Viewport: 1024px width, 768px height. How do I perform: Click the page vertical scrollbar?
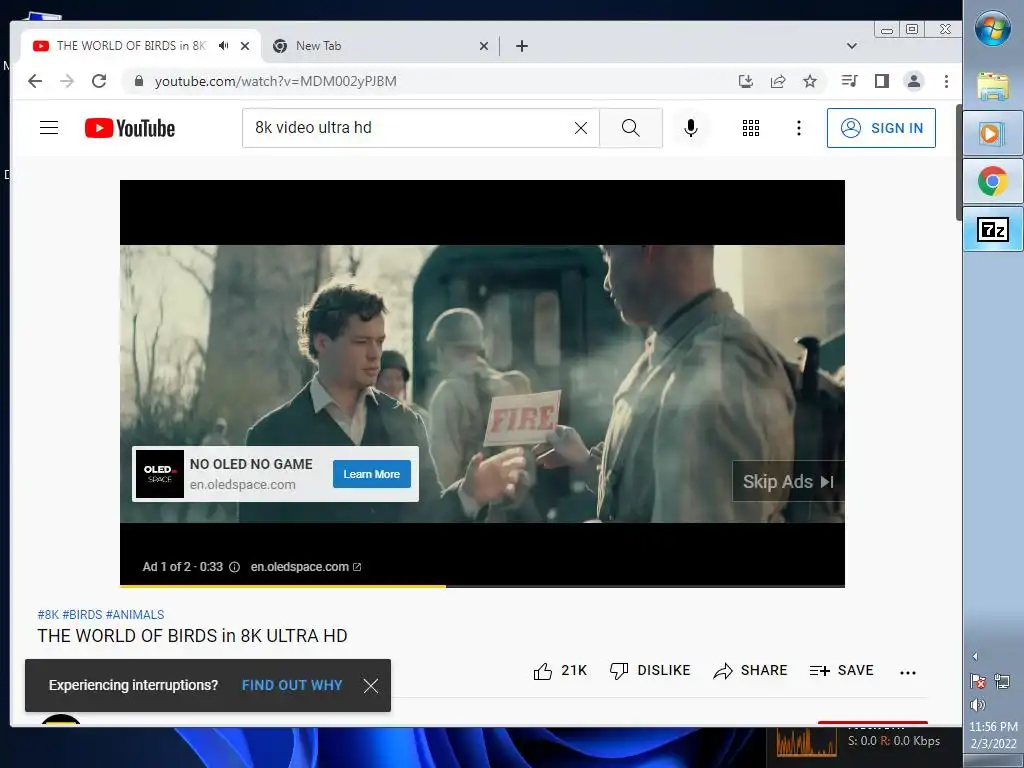[958, 162]
